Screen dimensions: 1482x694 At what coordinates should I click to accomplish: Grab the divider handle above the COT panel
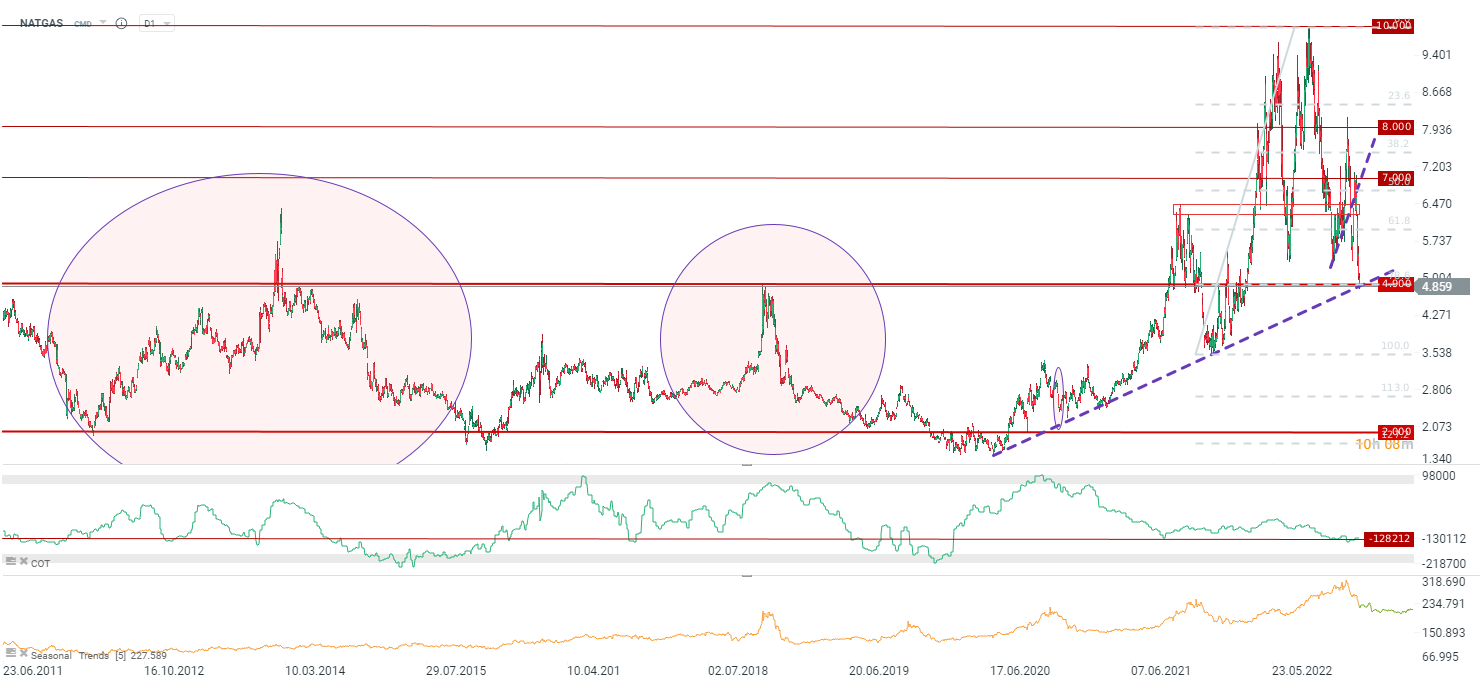(x=745, y=466)
